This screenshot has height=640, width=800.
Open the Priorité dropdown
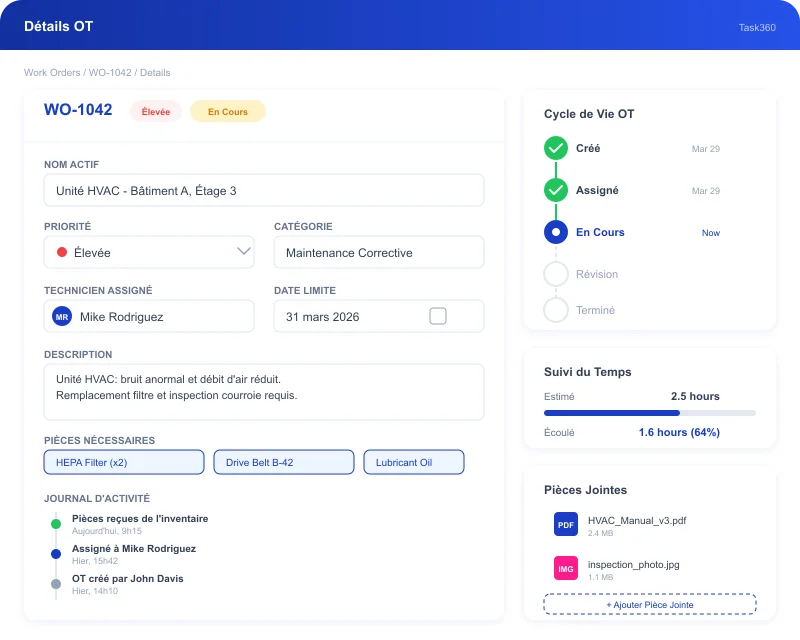149,252
